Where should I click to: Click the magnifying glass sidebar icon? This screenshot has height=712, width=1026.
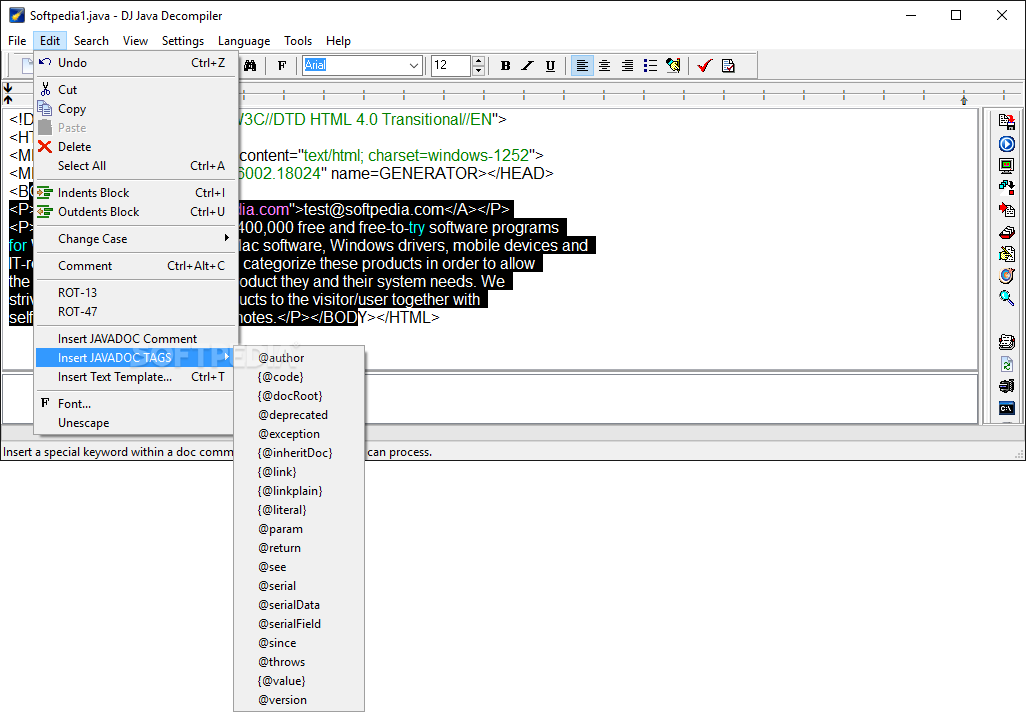1006,298
